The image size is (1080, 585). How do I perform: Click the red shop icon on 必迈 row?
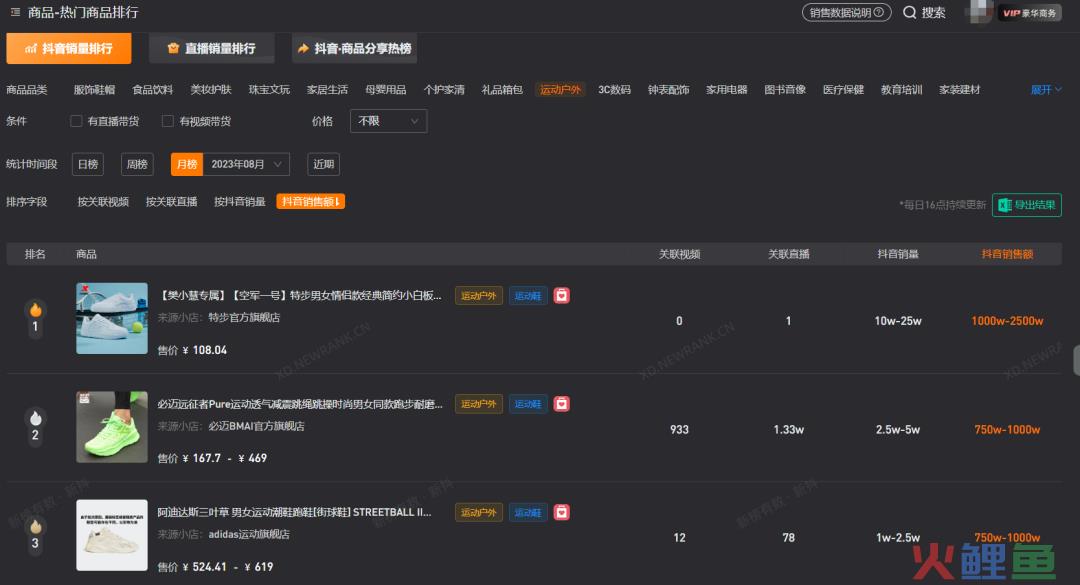[562, 404]
